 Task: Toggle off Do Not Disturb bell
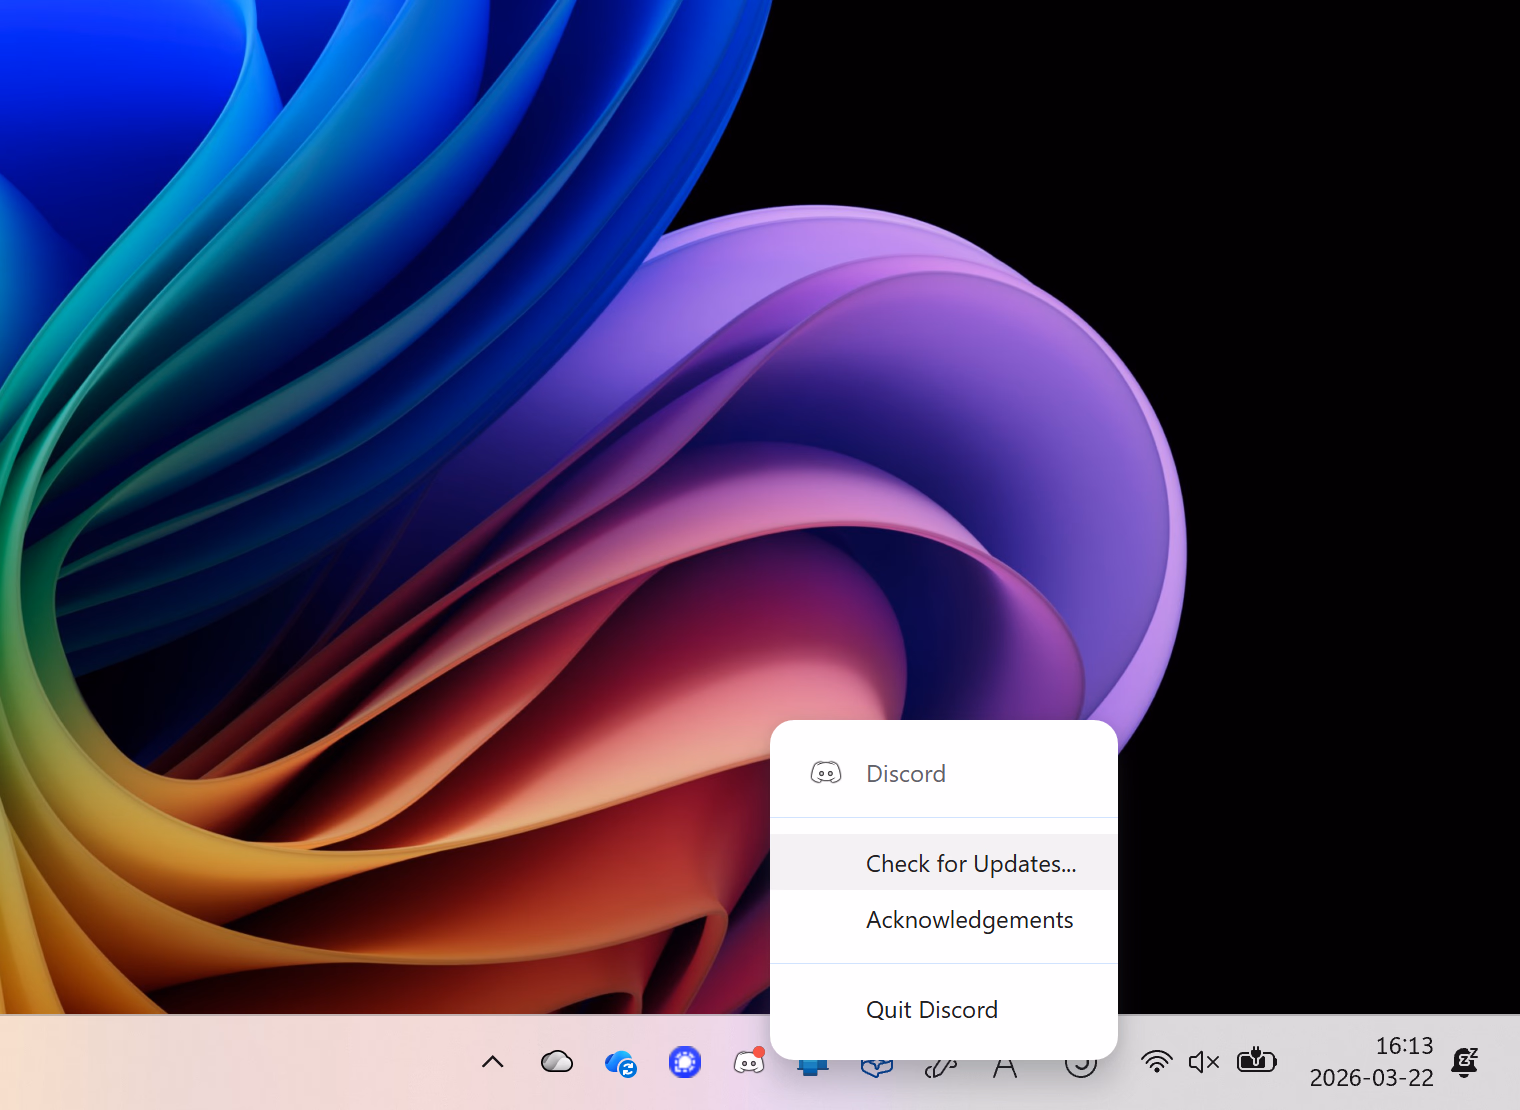[1464, 1062]
